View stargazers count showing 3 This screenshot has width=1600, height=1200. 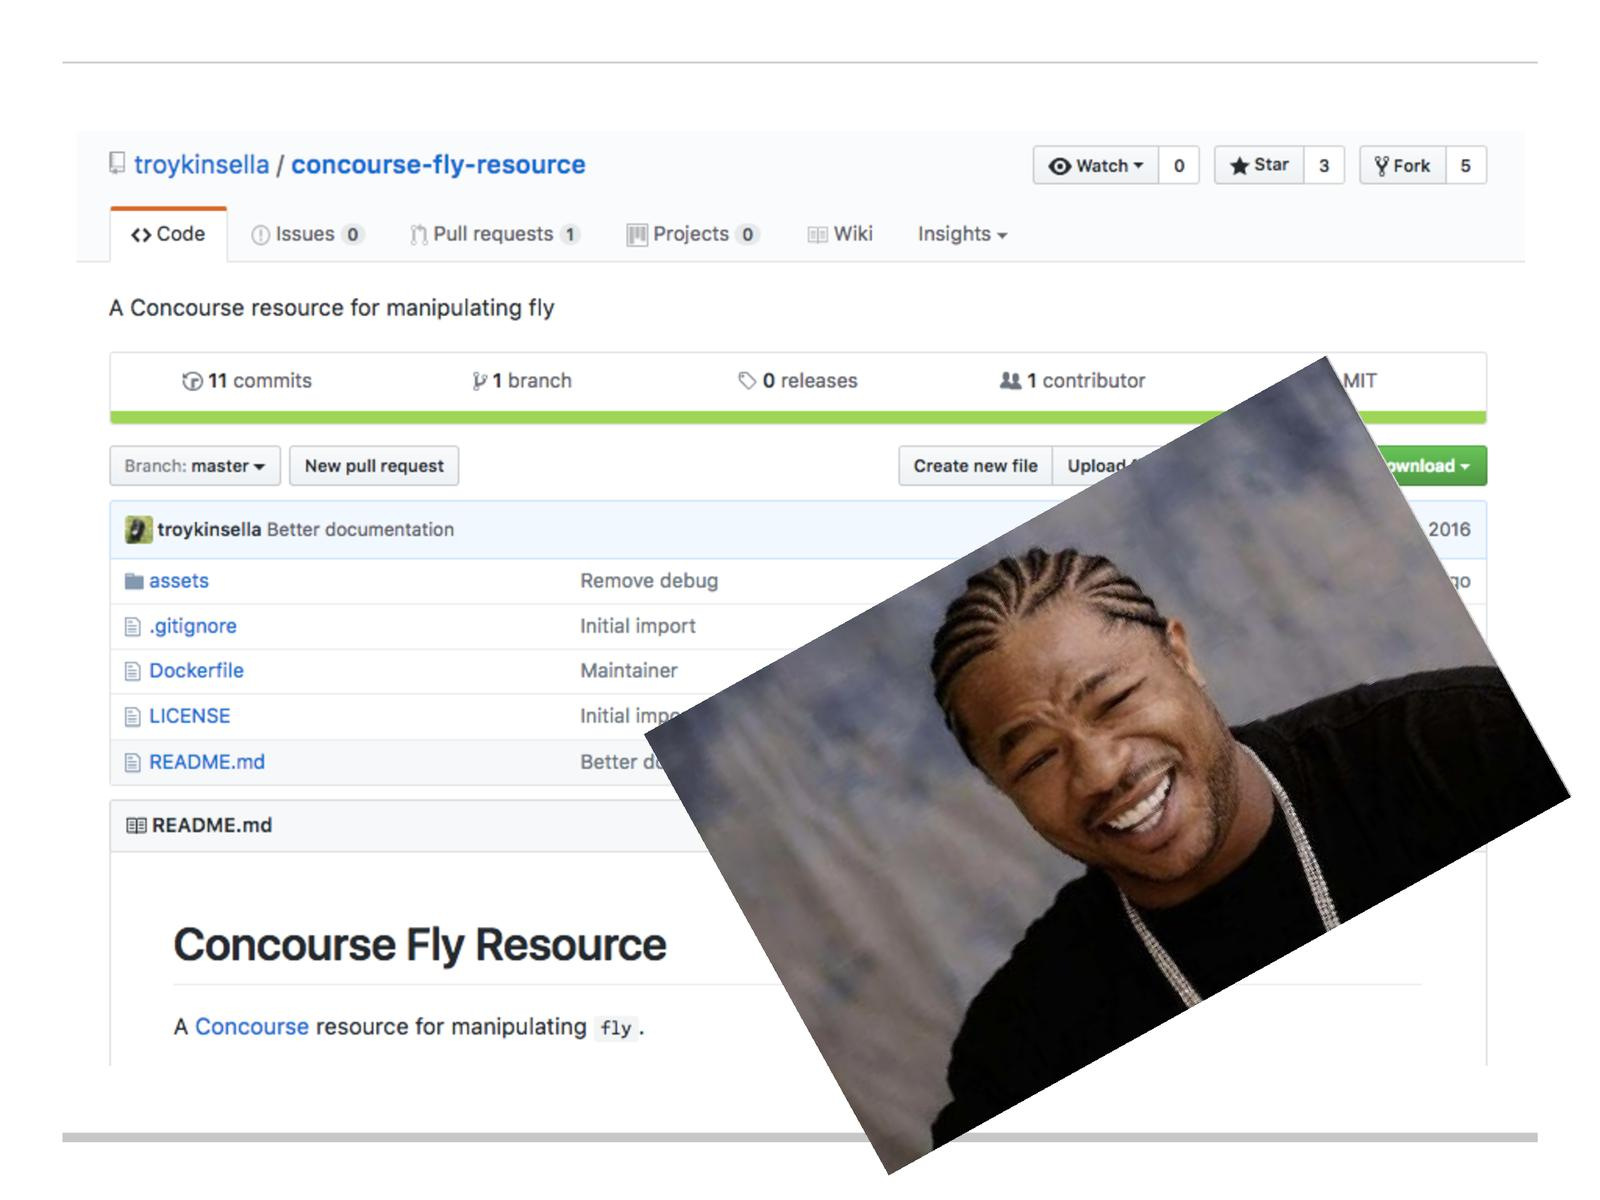click(1324, 166)
